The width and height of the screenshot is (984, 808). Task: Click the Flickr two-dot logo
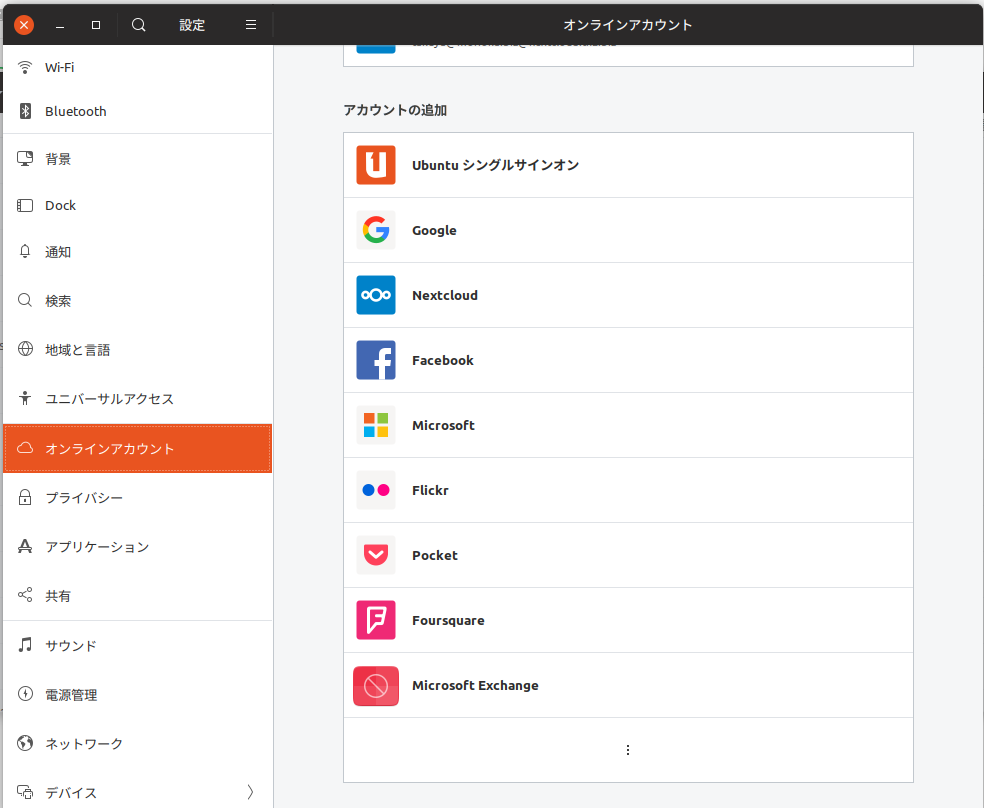click(376, 490)
